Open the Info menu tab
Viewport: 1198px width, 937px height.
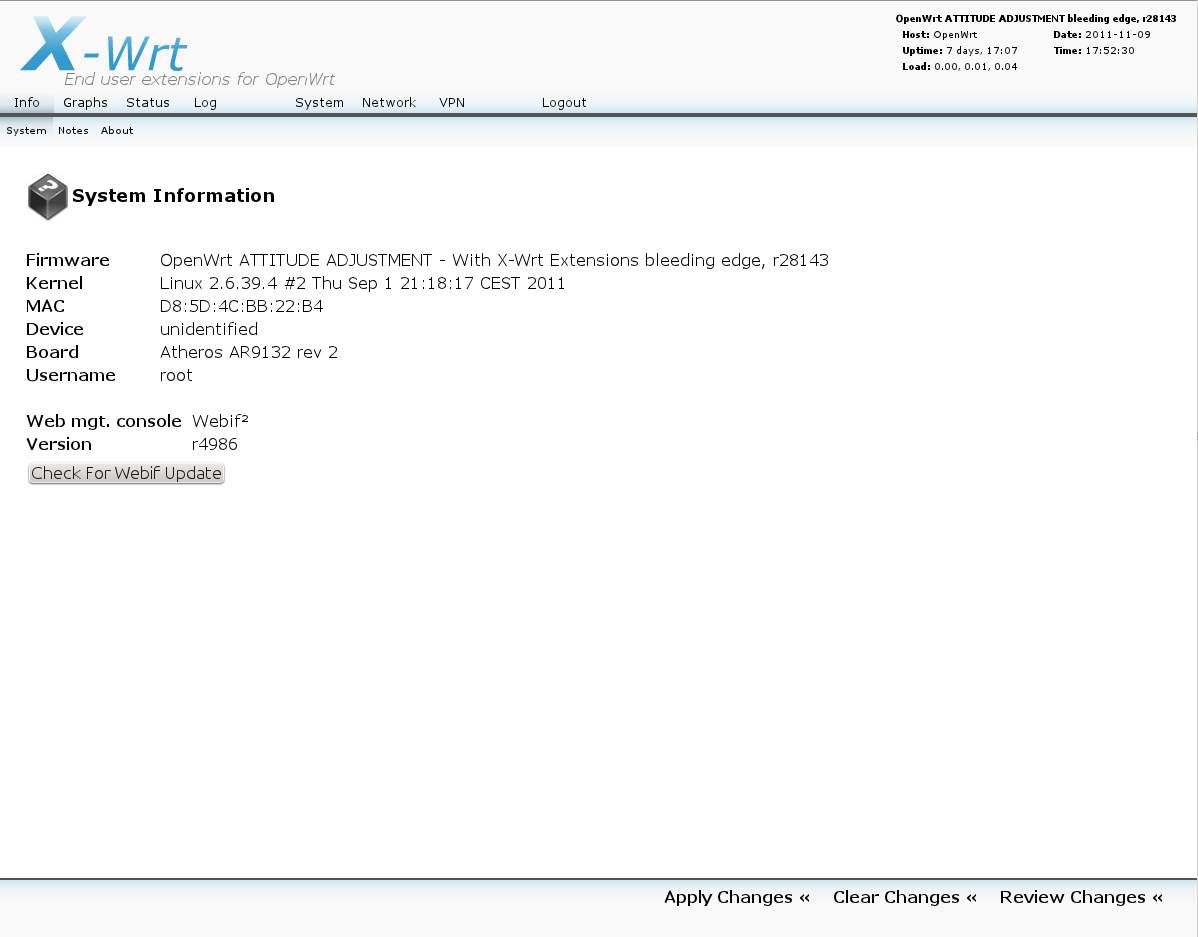click(x=27, y=102)
